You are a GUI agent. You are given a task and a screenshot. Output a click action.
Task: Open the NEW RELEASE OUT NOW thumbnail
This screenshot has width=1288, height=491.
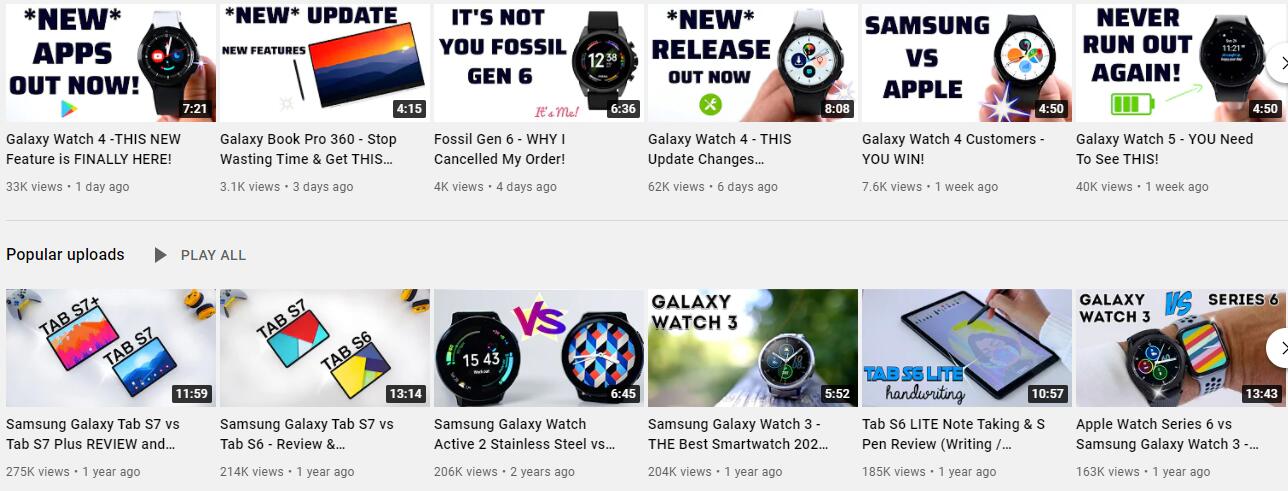click(x=753, y=63)
